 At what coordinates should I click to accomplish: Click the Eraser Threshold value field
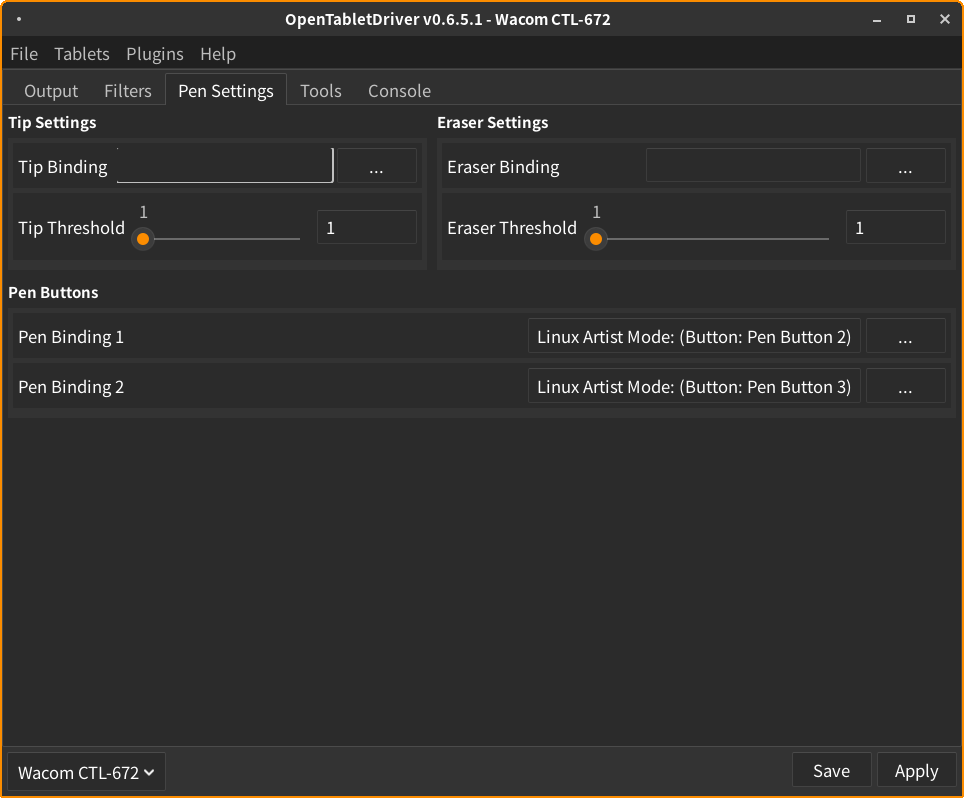click(x=896, y=227)
